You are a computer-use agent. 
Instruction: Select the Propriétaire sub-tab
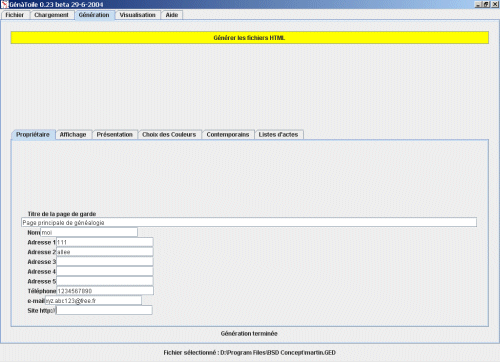33,135
